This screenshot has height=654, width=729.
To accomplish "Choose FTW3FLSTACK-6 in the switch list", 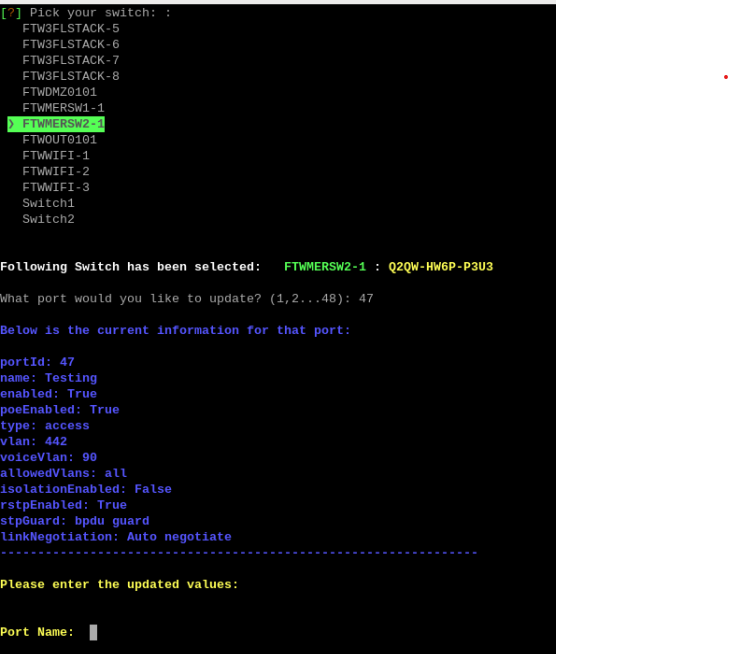I will [70, 45].
